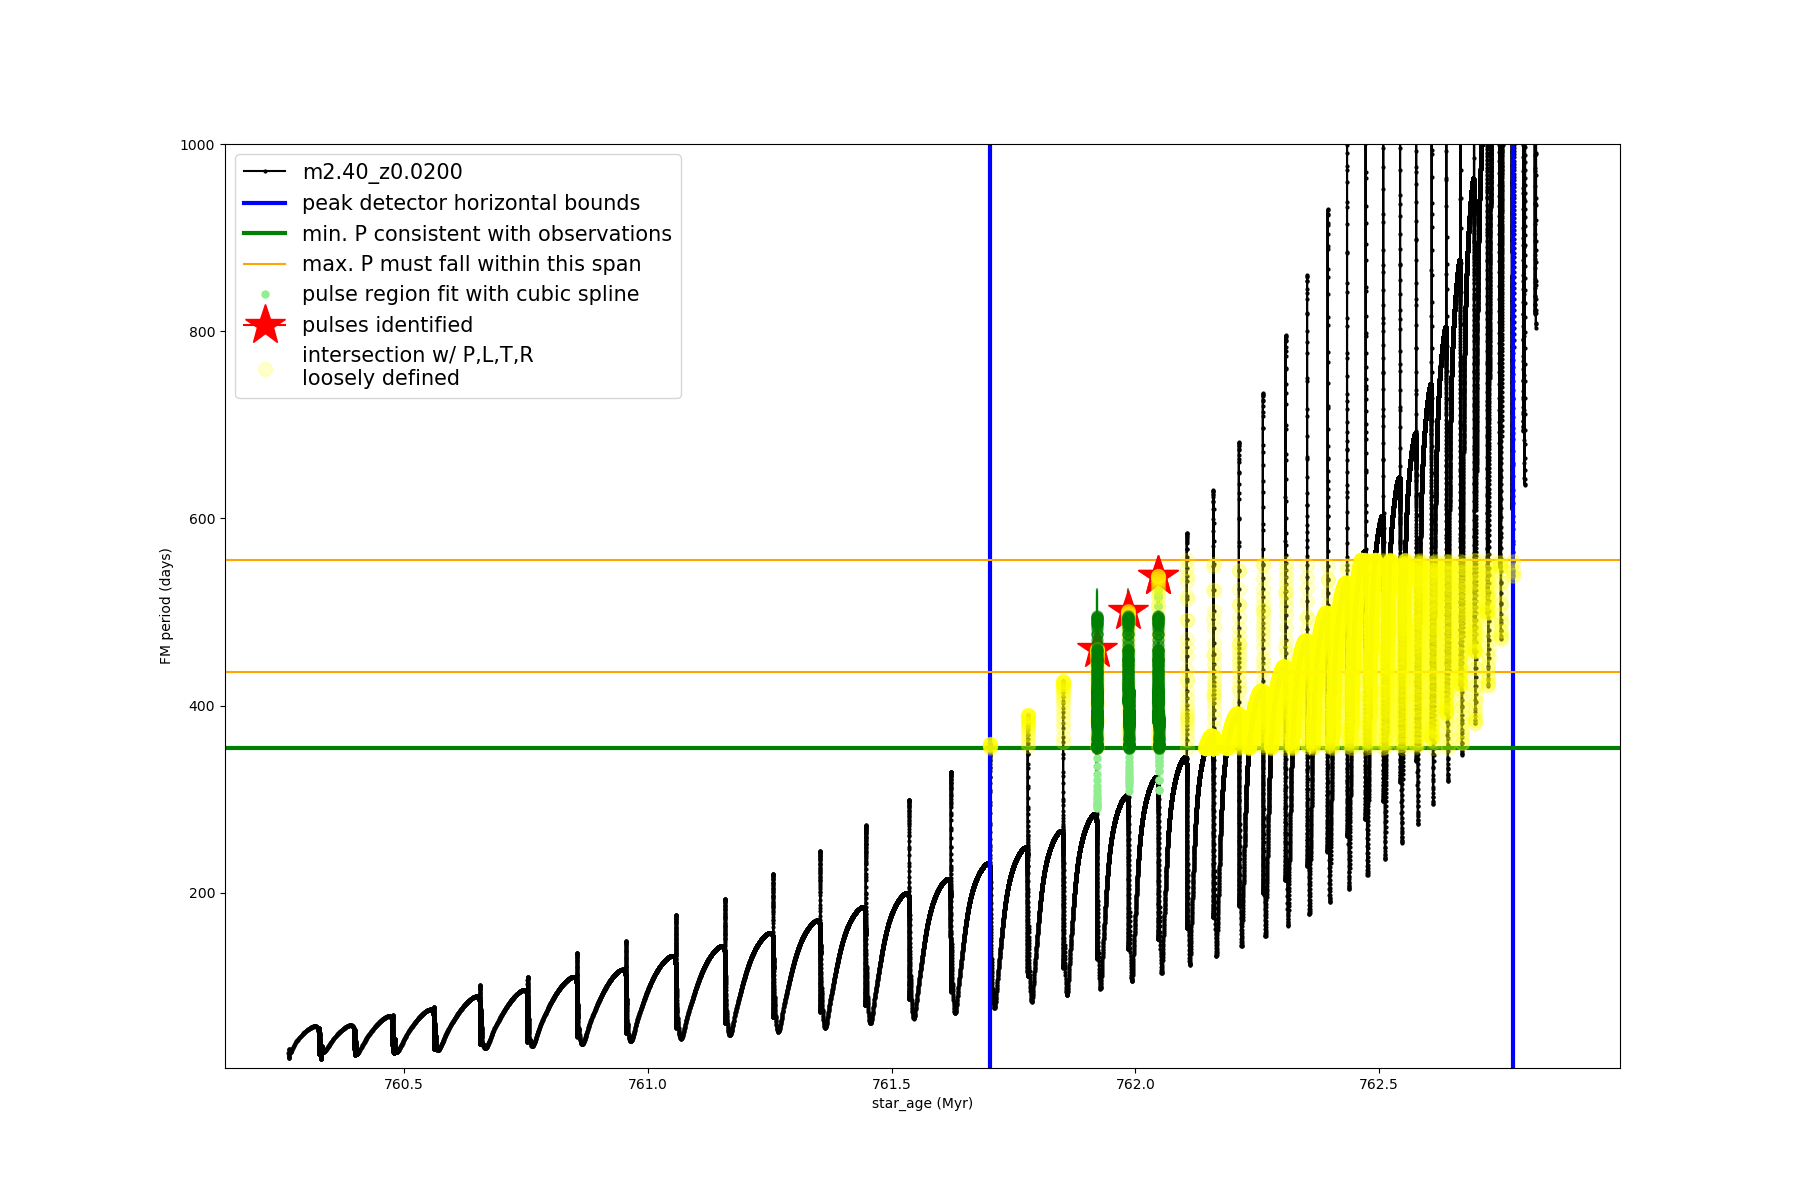Click the middle red star on the plot

[x=1128, y=610]
